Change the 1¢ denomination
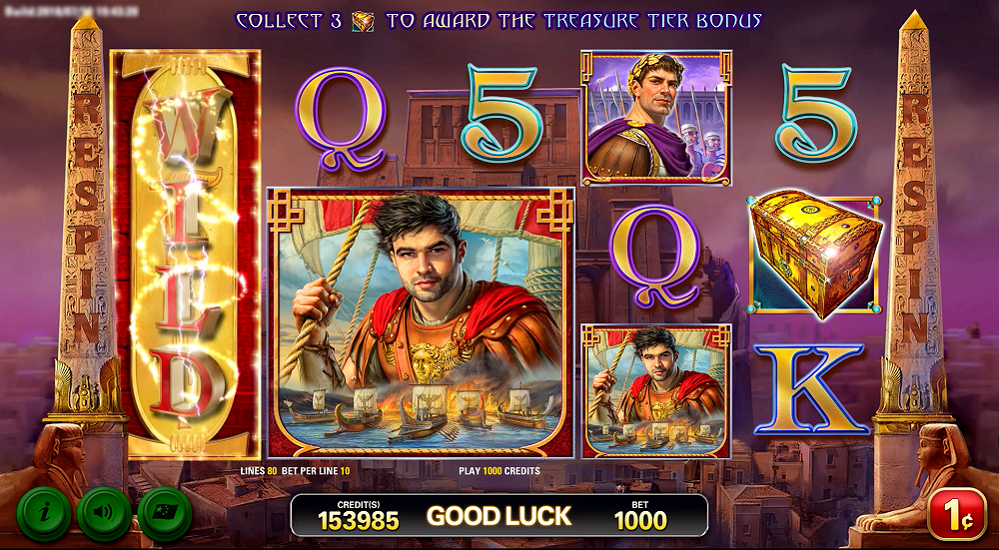This screenshot has width=999, height=550. point(956,514)
